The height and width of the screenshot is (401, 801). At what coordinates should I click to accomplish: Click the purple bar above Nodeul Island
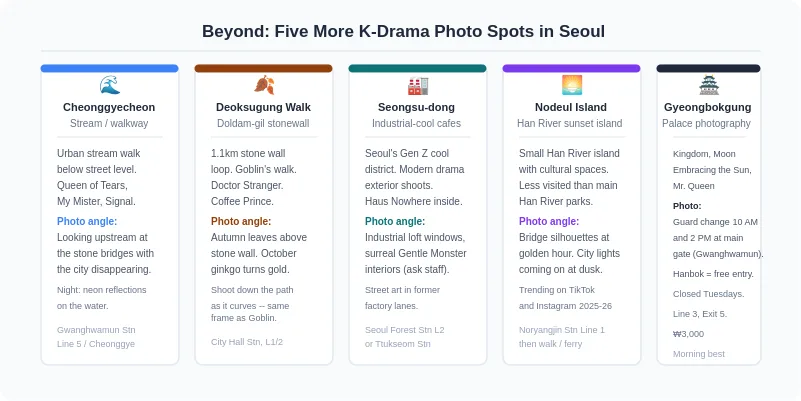[571, 68]
